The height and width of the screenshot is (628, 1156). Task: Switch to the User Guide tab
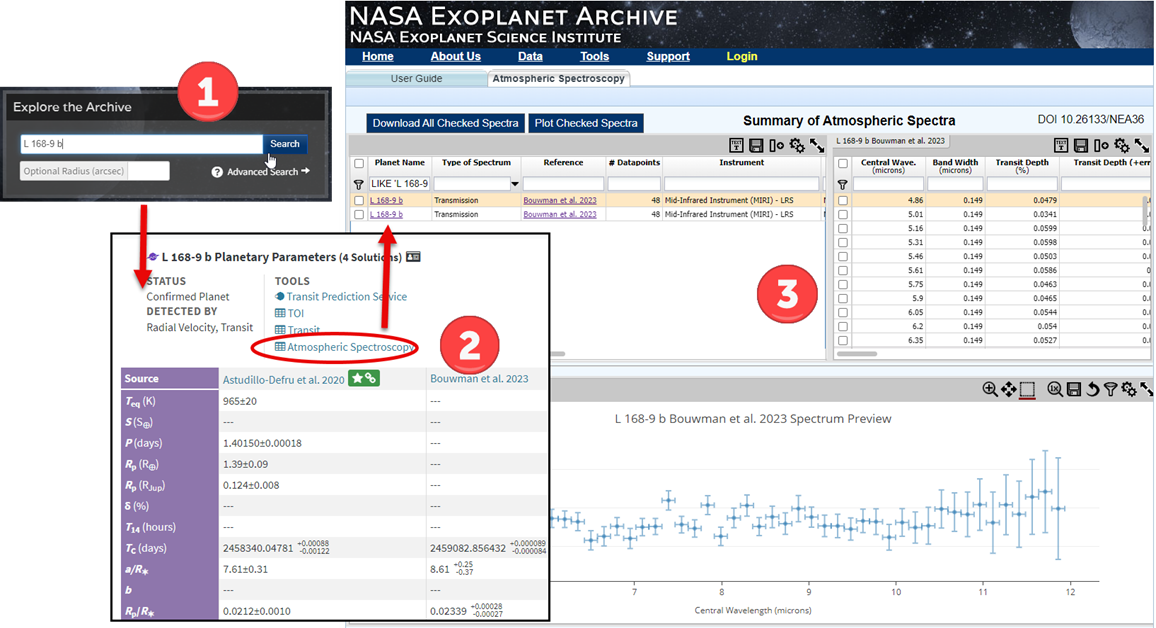point(417,79)
